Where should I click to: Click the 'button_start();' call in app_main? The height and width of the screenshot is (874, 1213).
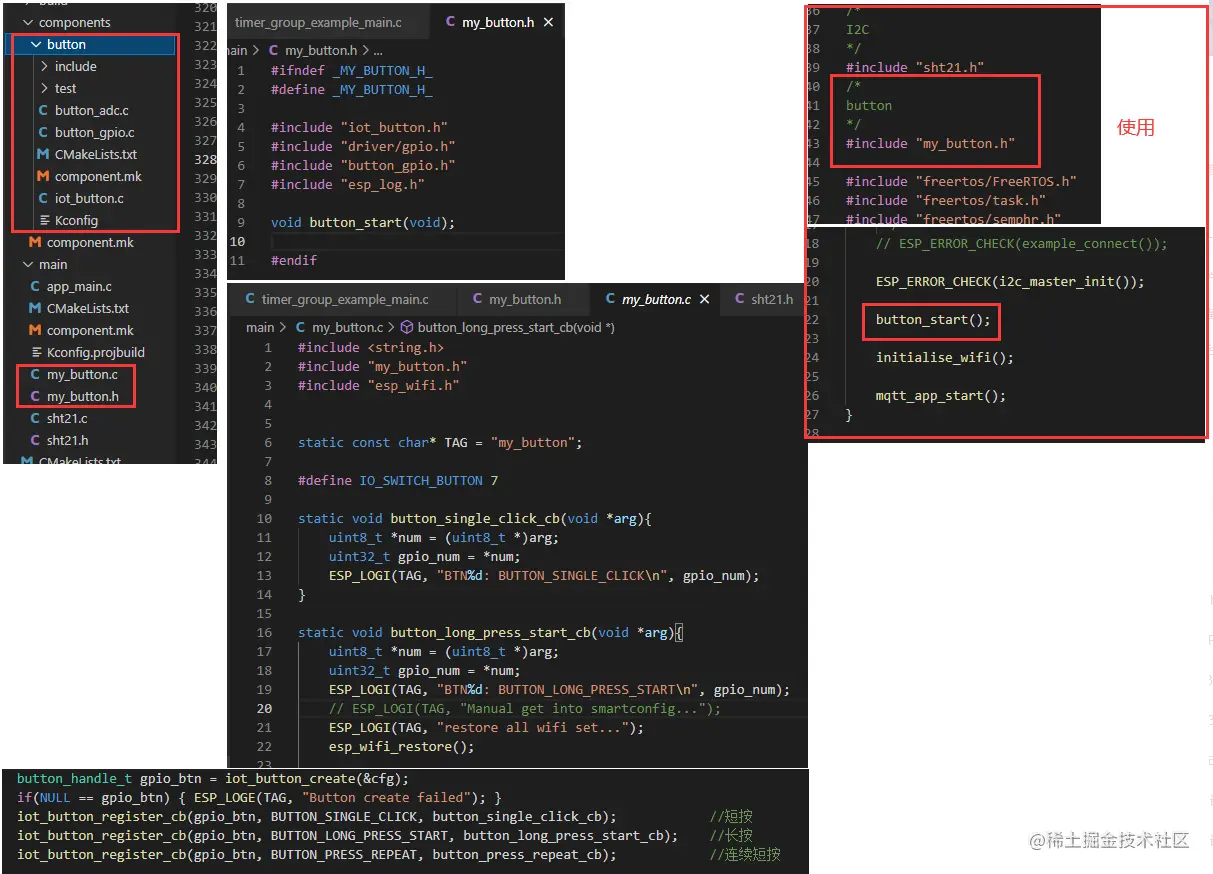(933, 319)
